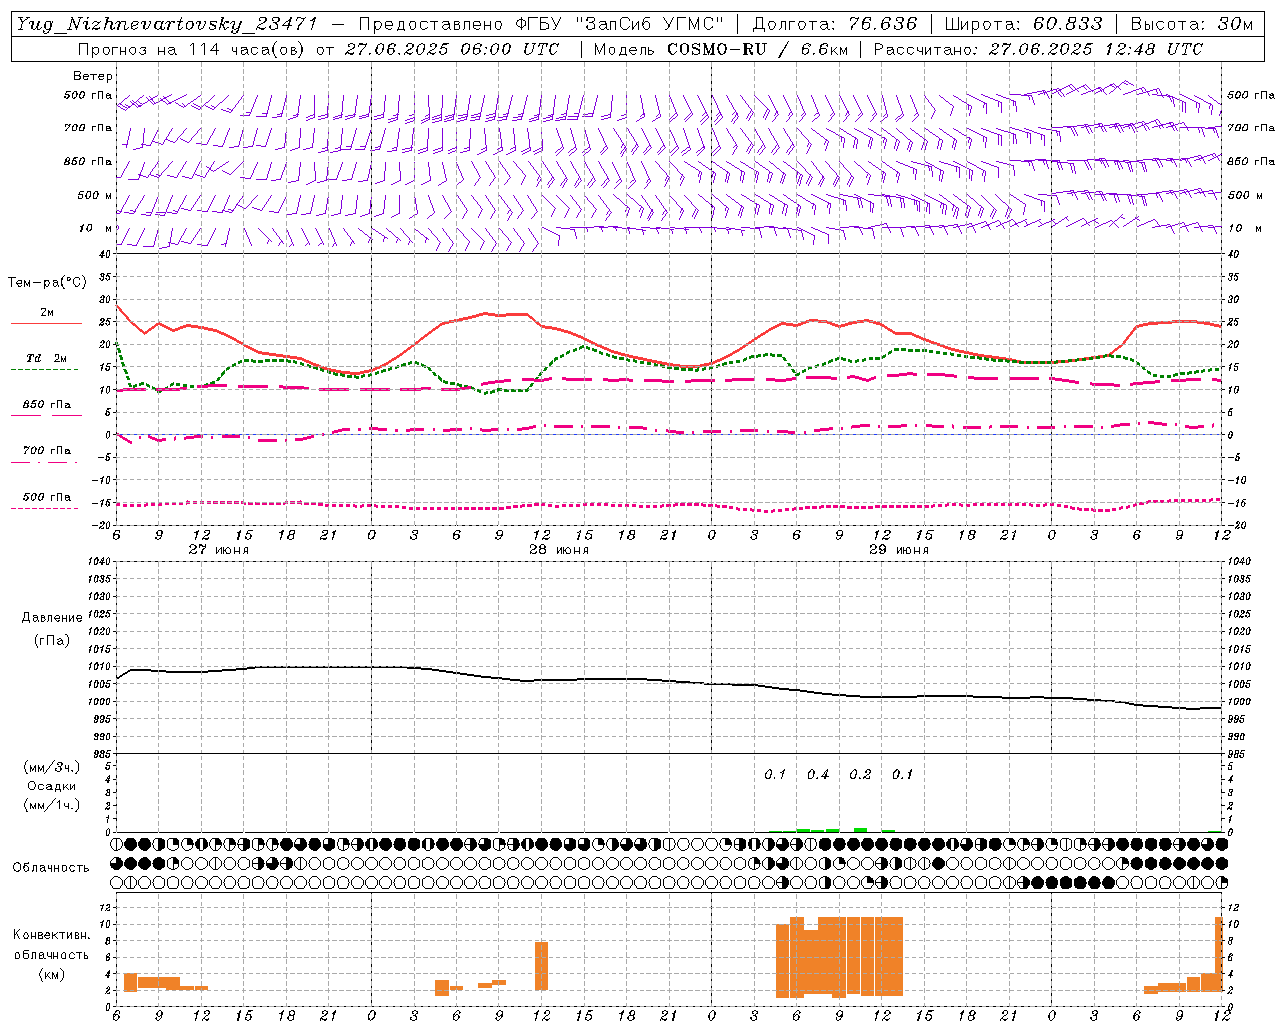Click the Конвективн. облачность label

click(x=51, y=945)
